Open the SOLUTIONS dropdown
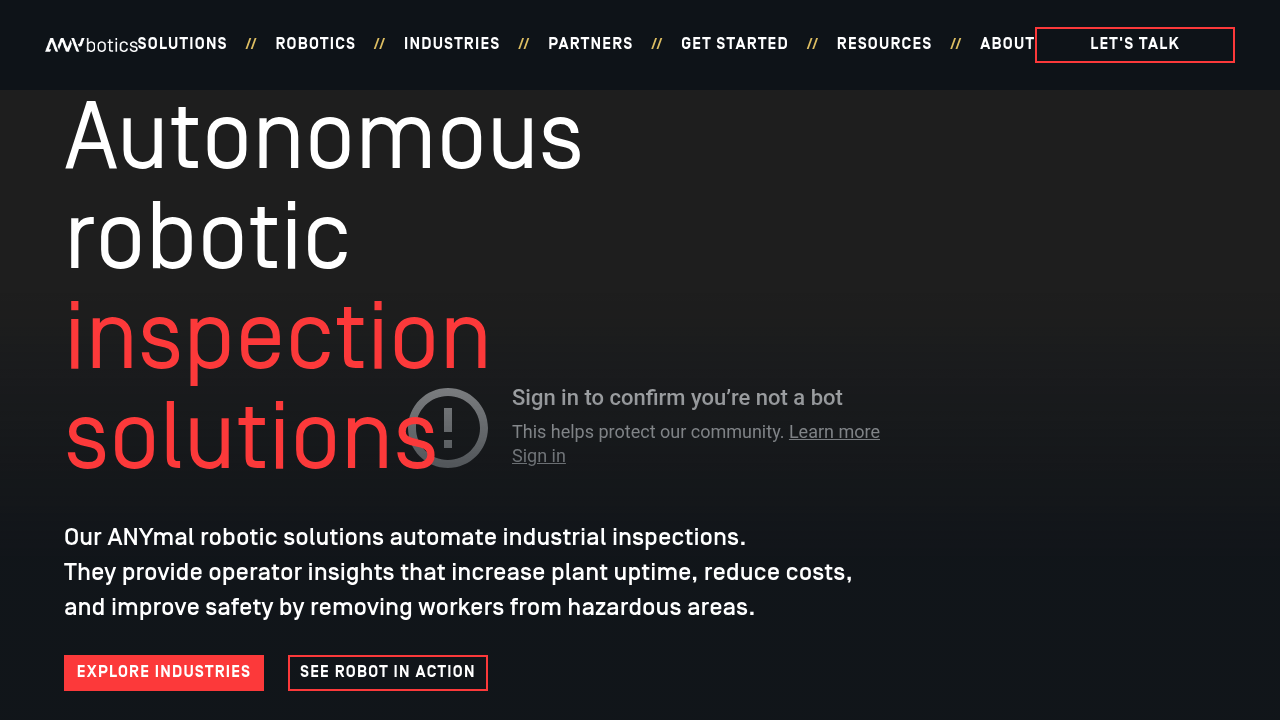The height and width of the screenshot is (720, 1280). coord(183,44)
